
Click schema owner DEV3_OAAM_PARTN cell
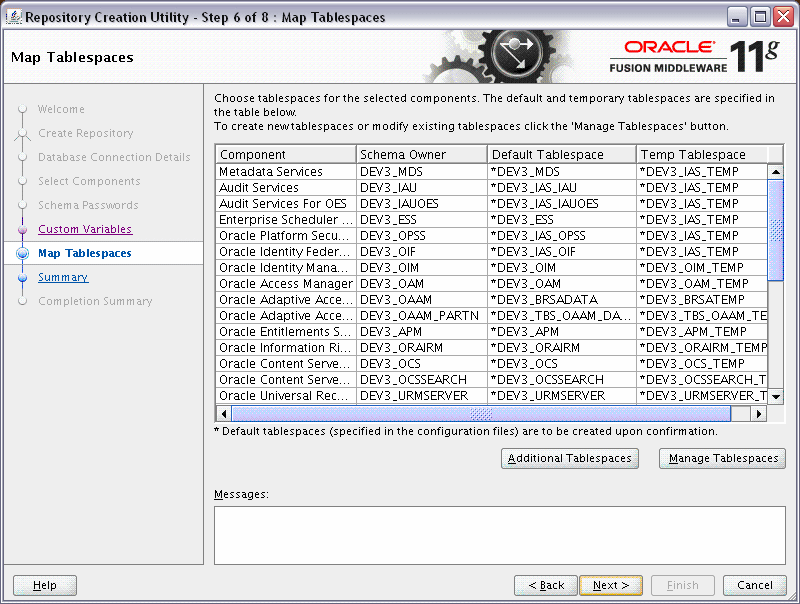421,316
